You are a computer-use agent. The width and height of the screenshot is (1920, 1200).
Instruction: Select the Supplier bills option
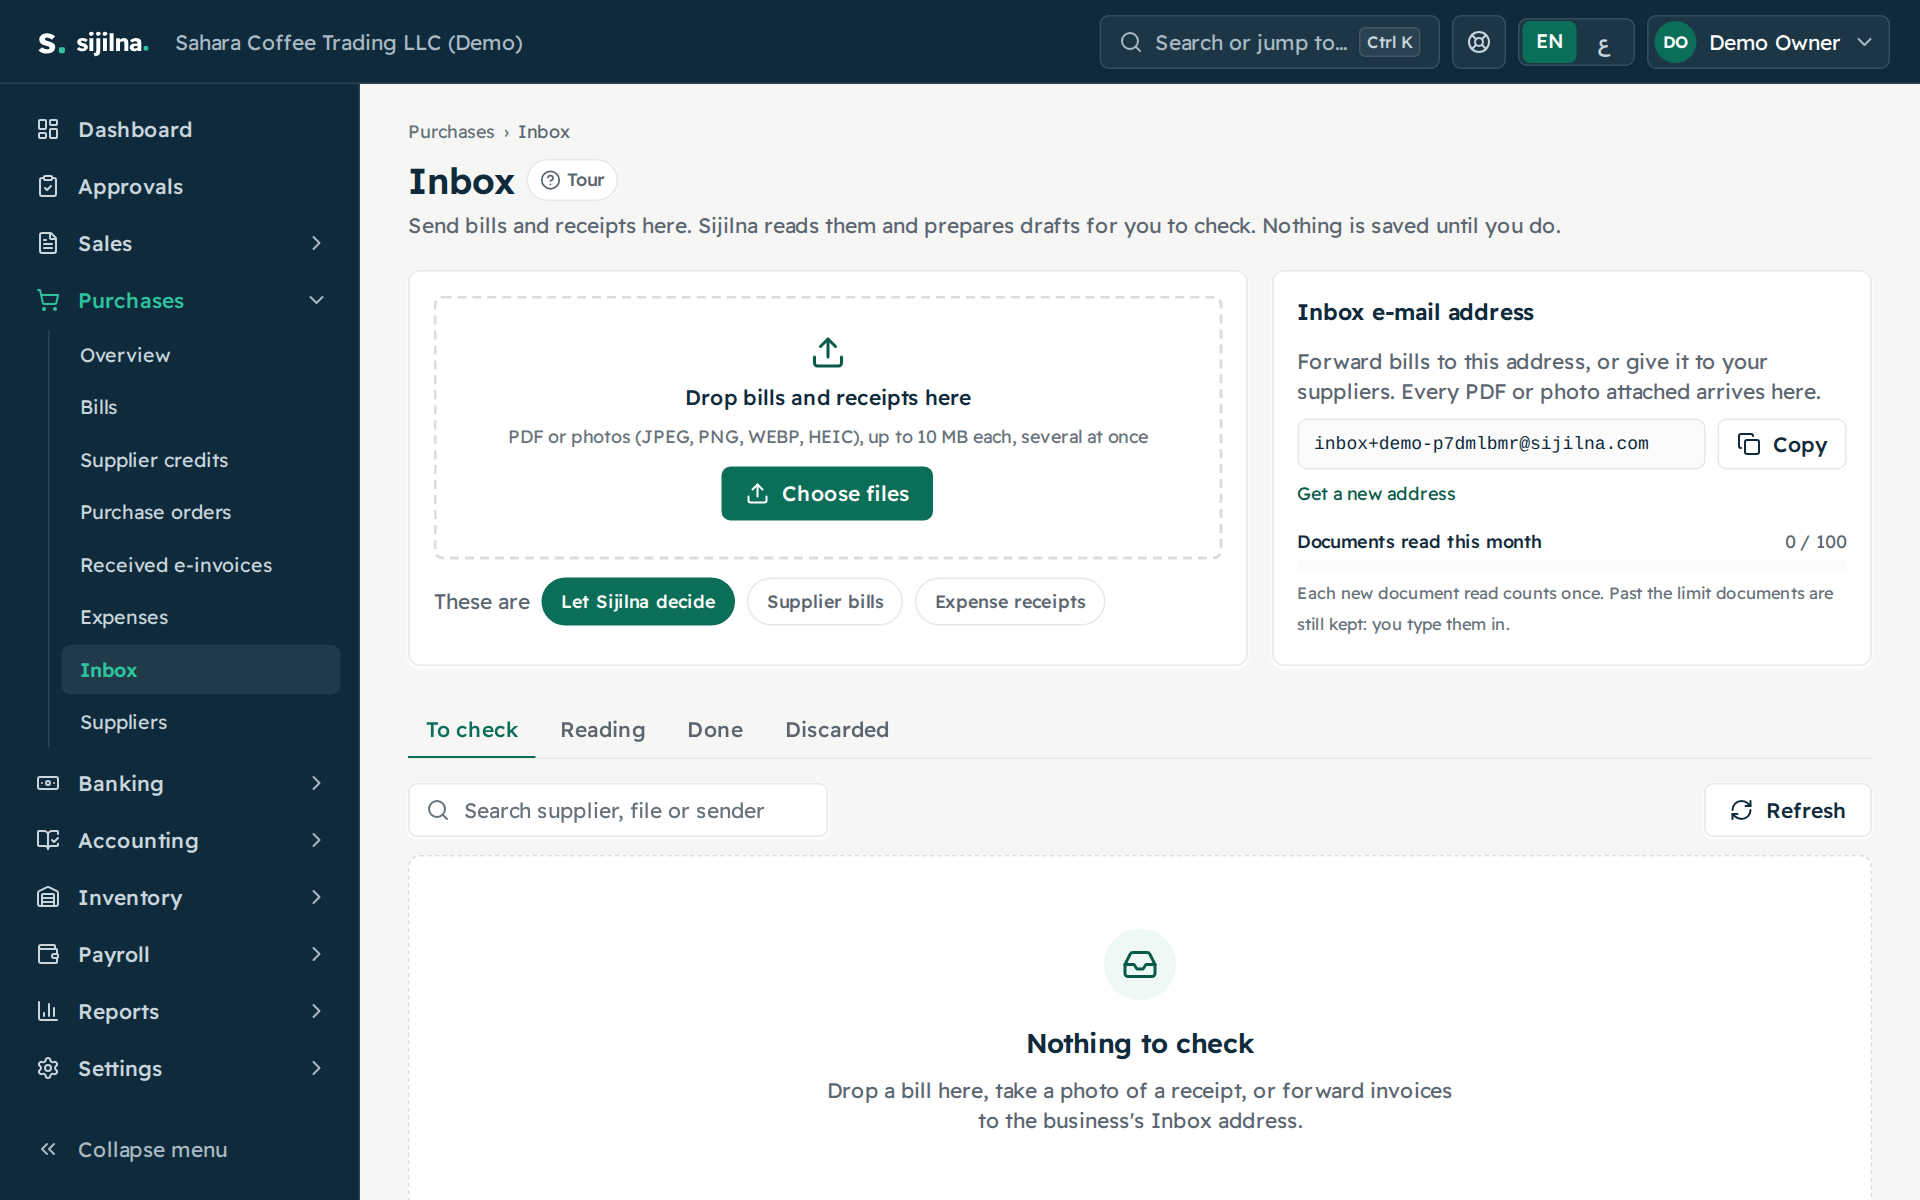click(825, 602)
